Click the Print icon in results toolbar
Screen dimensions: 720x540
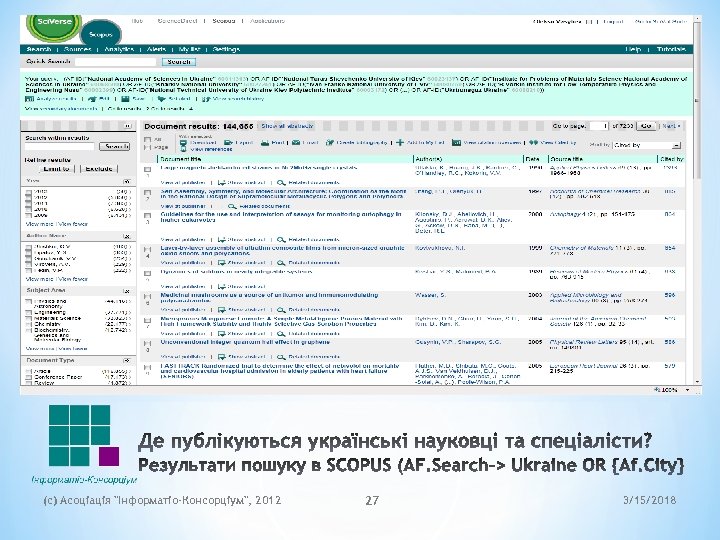coord(265,143)
